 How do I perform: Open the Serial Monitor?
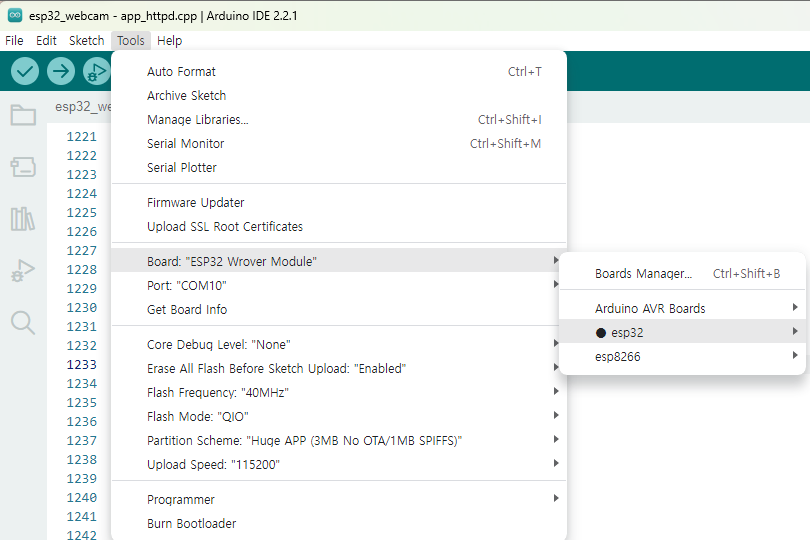pos(339,144)
